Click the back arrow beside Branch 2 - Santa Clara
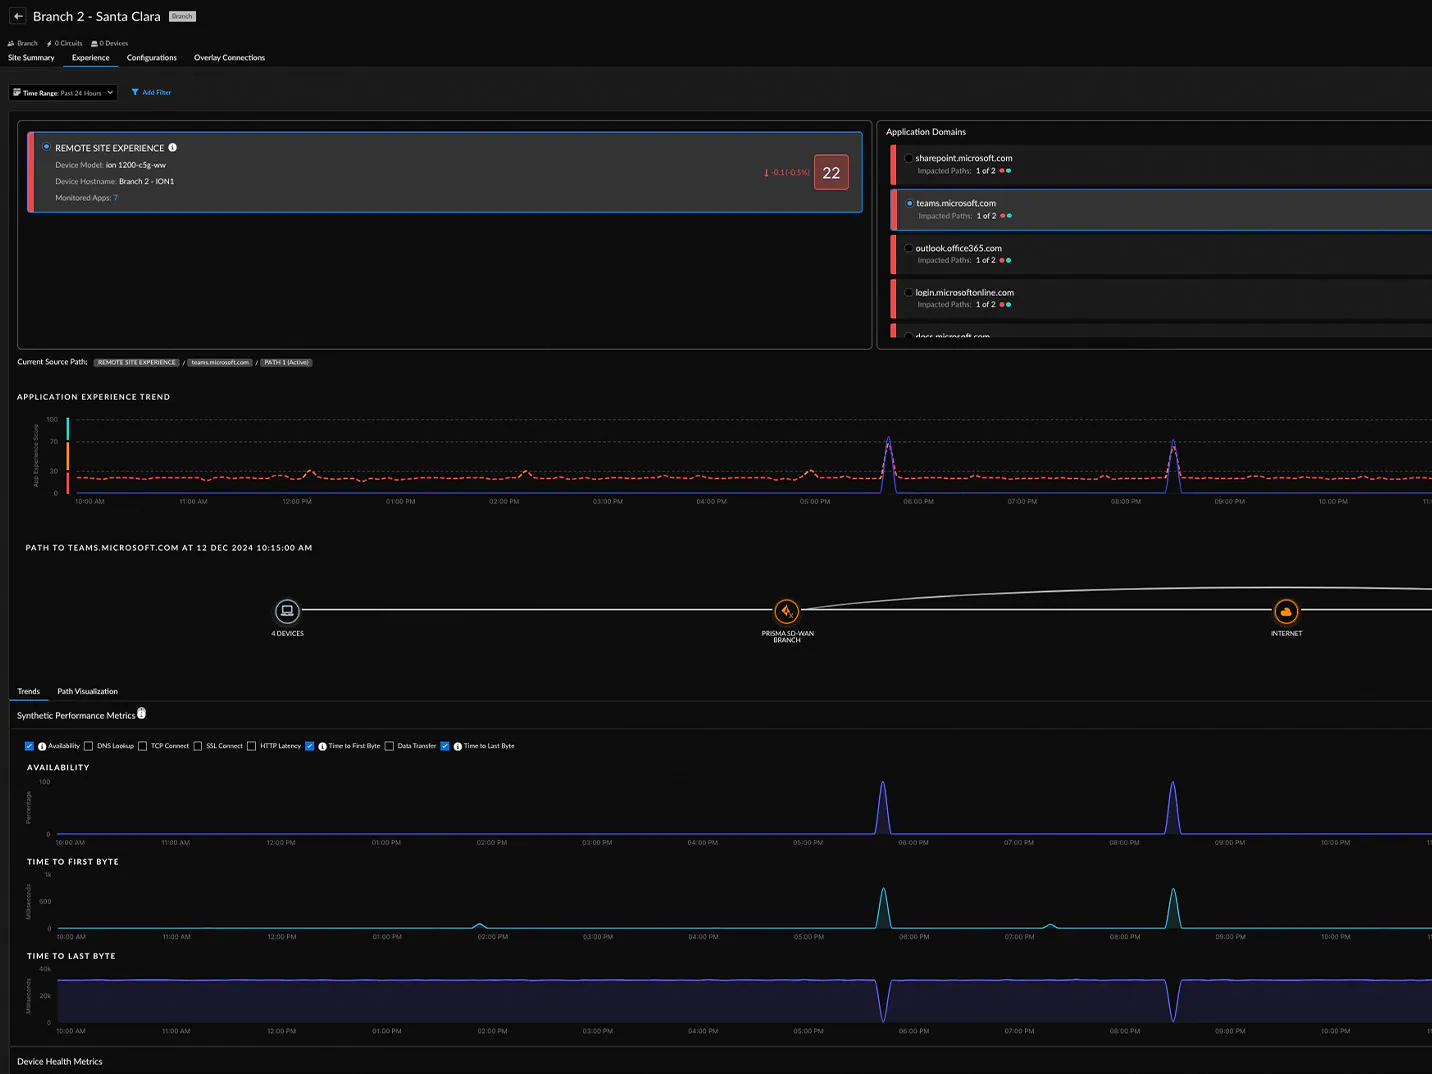Screen dimensions: 1432x1074 tap(17, 16)
